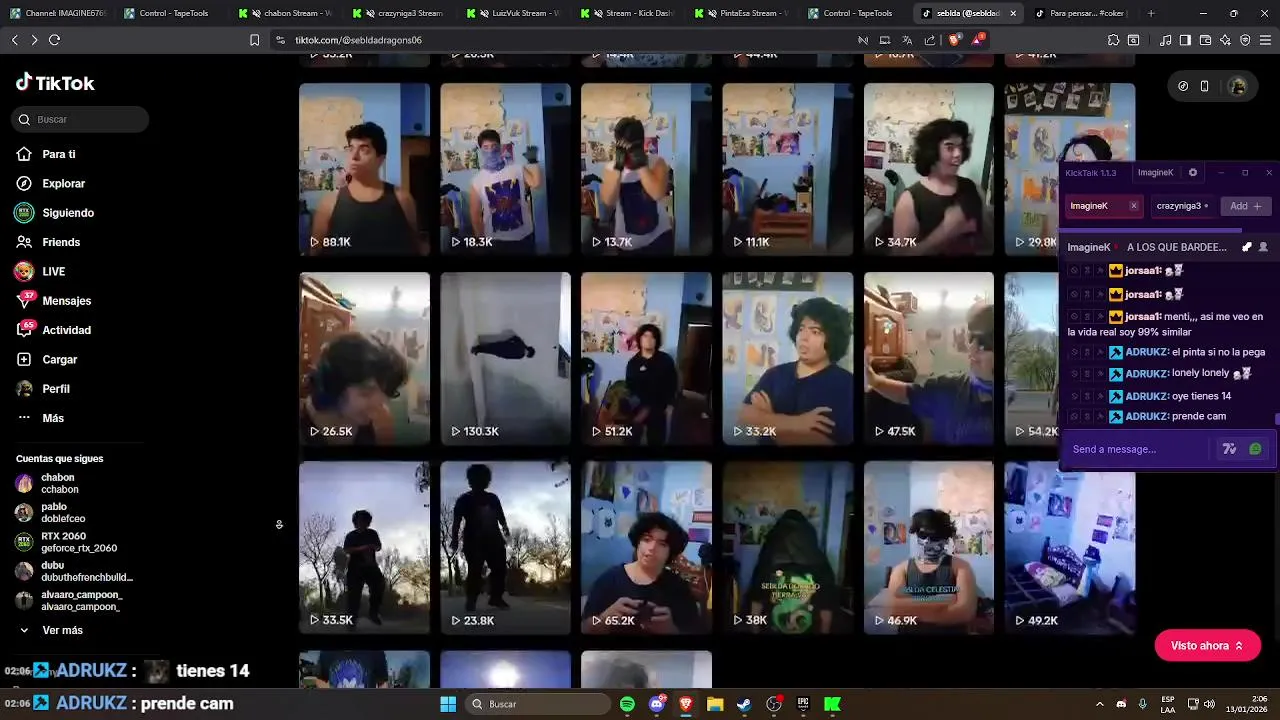
Task: Click translate page icon in address bar
Action: point(907,40)
